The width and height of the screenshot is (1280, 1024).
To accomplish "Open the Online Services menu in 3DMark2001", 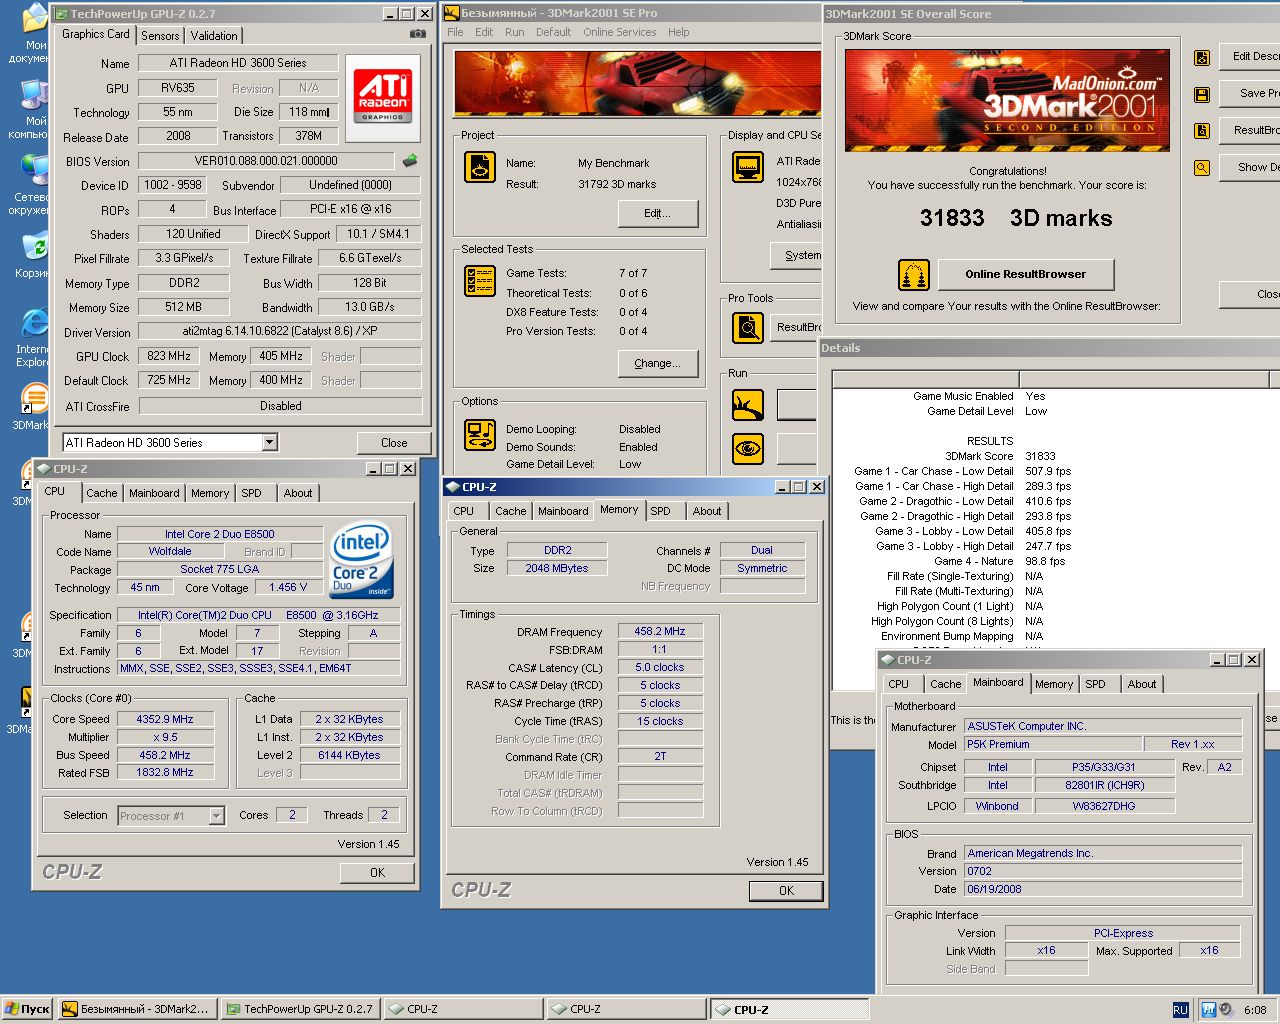I will click(620, 32).
